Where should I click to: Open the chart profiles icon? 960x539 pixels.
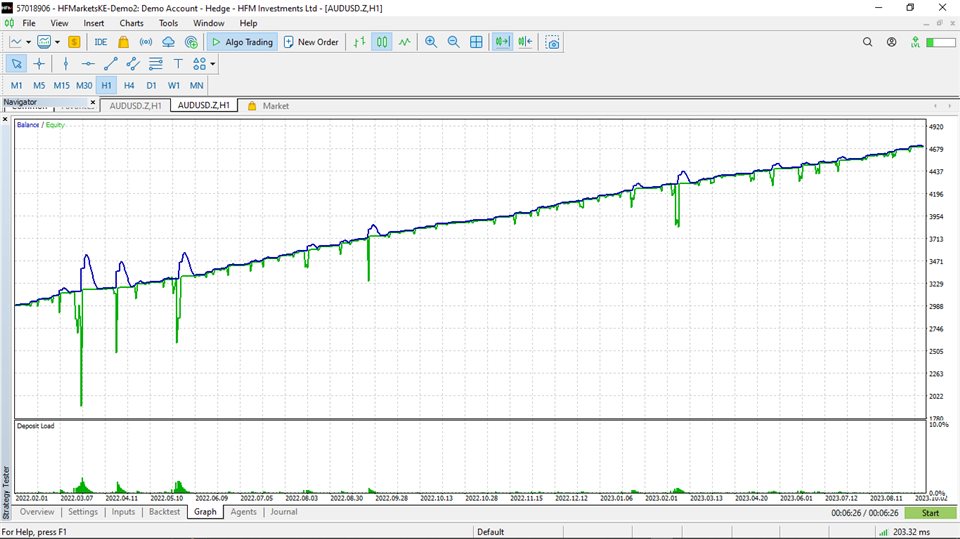[44, 42]
